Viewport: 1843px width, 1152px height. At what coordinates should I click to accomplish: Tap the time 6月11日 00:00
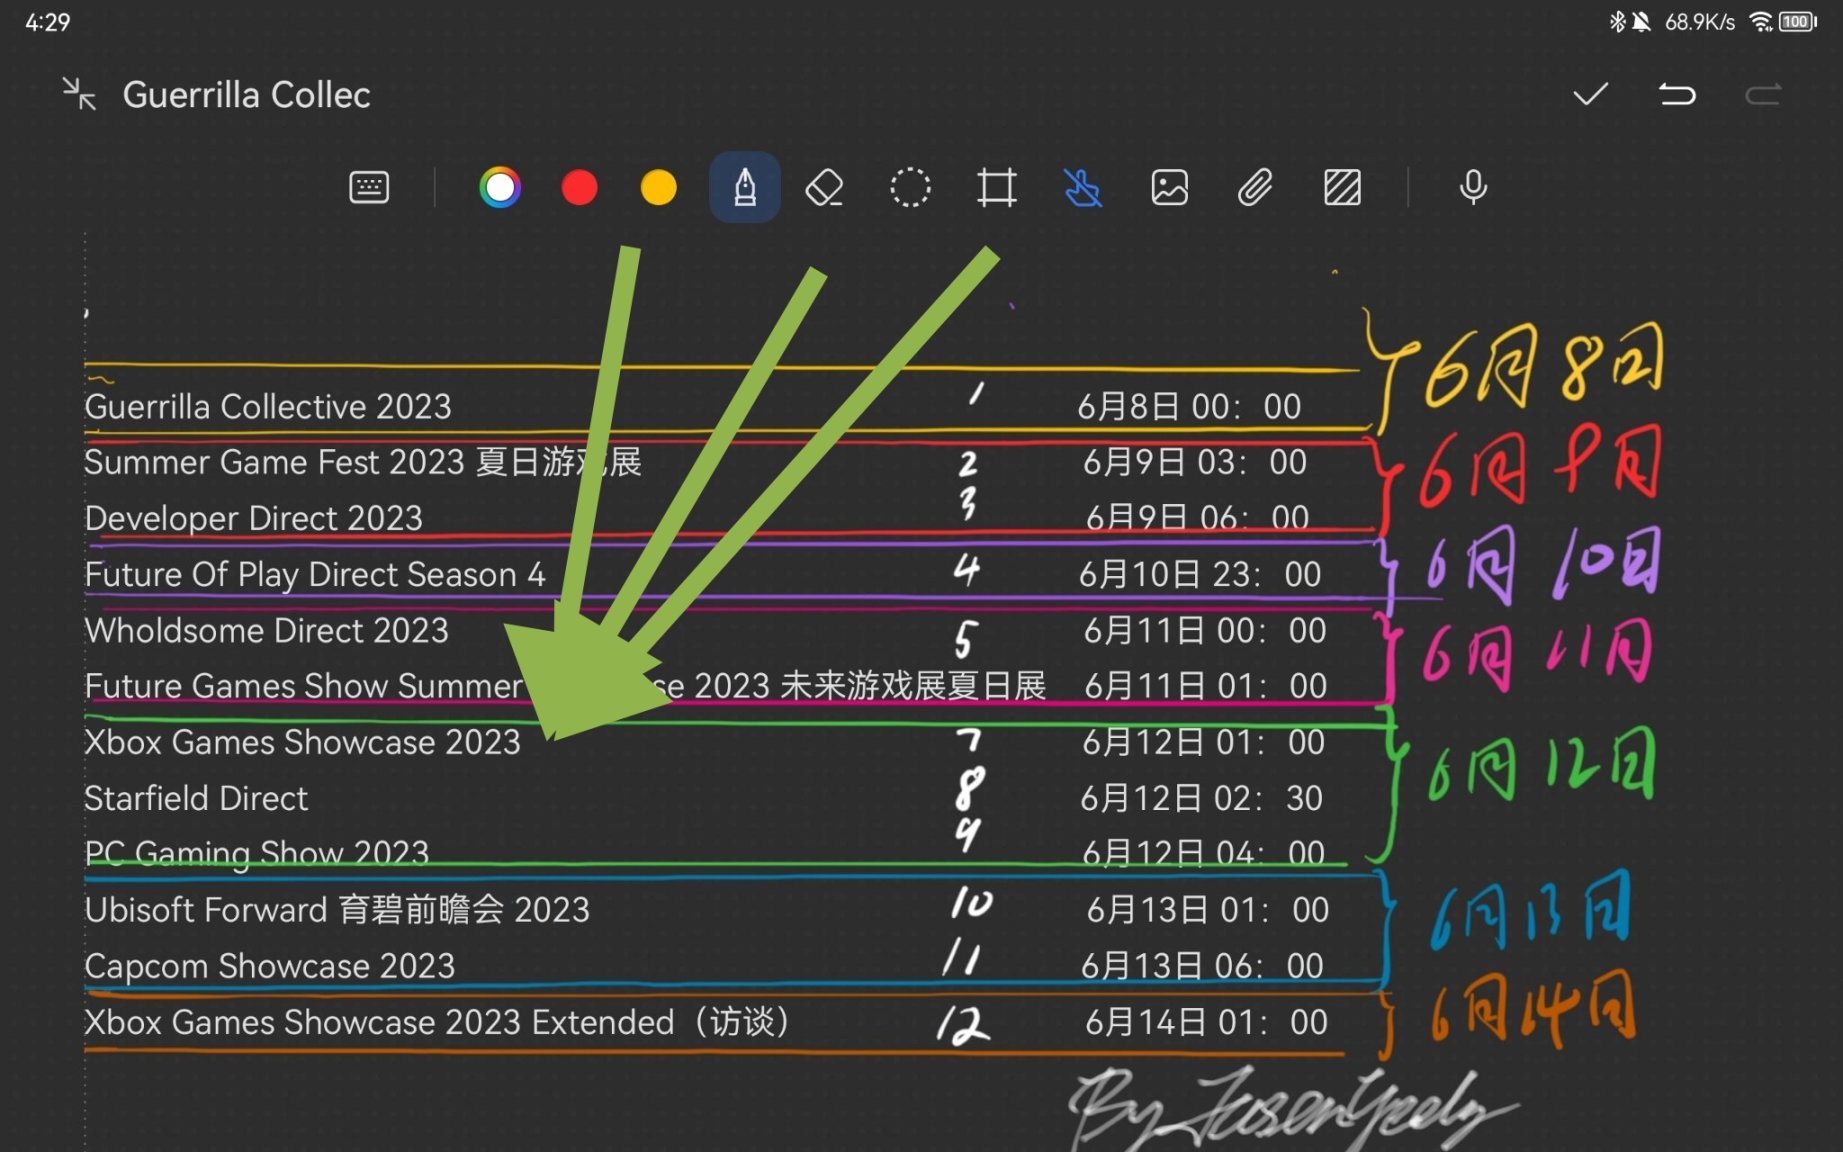click(x=1205, y=630)
